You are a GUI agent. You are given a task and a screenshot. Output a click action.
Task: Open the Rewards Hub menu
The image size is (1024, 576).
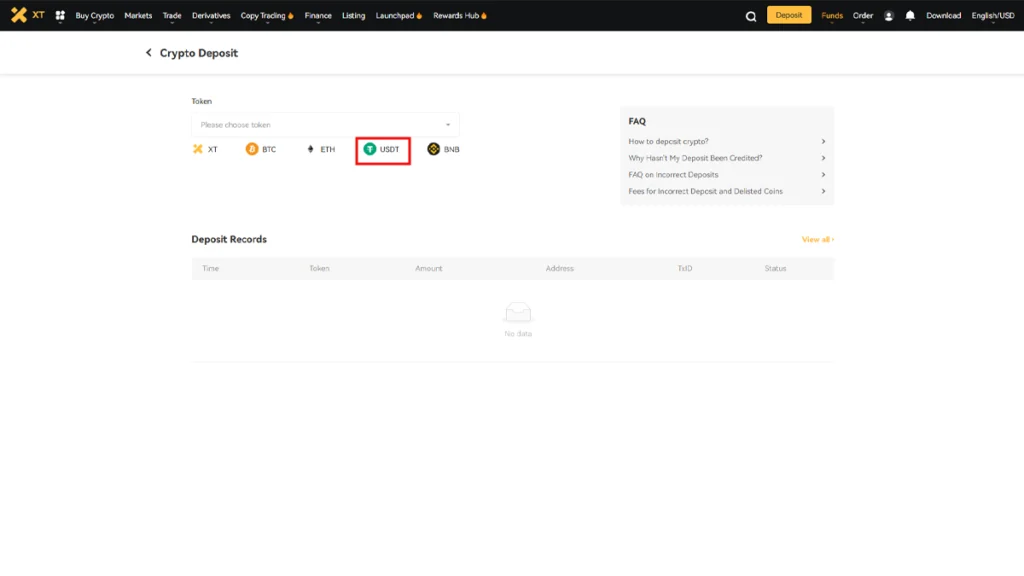click(x=460, y=16)
